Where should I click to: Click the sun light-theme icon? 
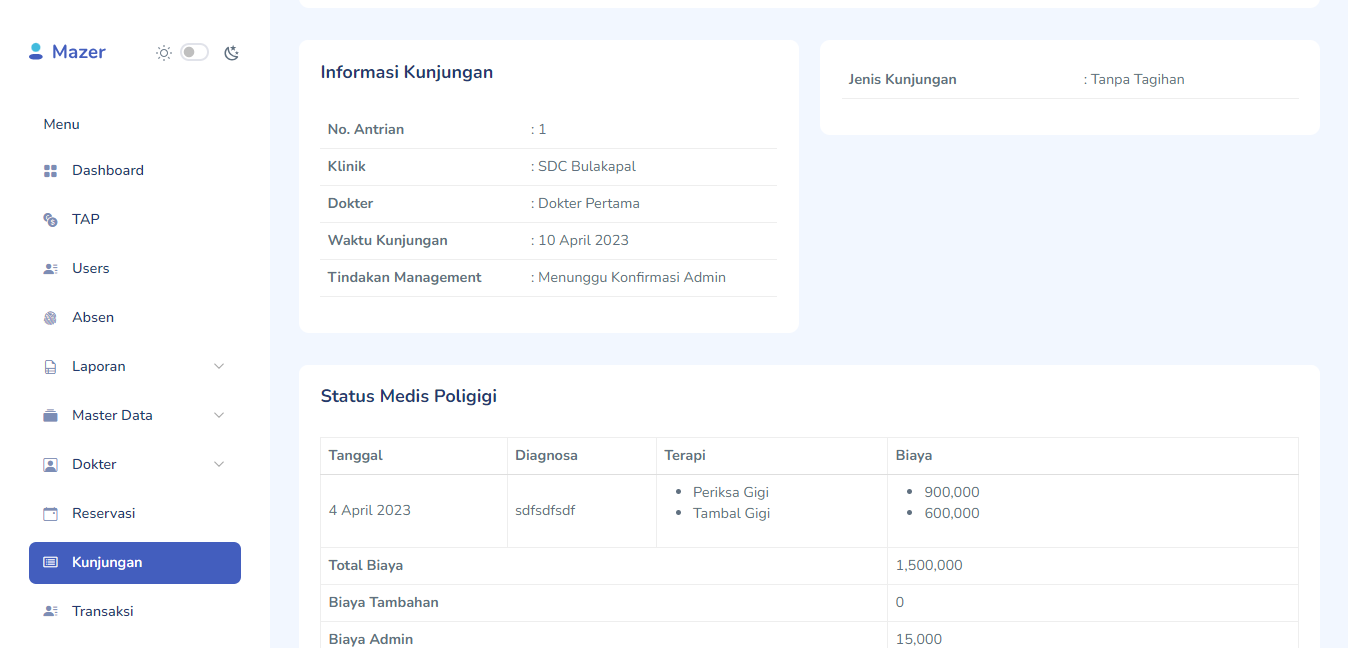click(164, 53)
